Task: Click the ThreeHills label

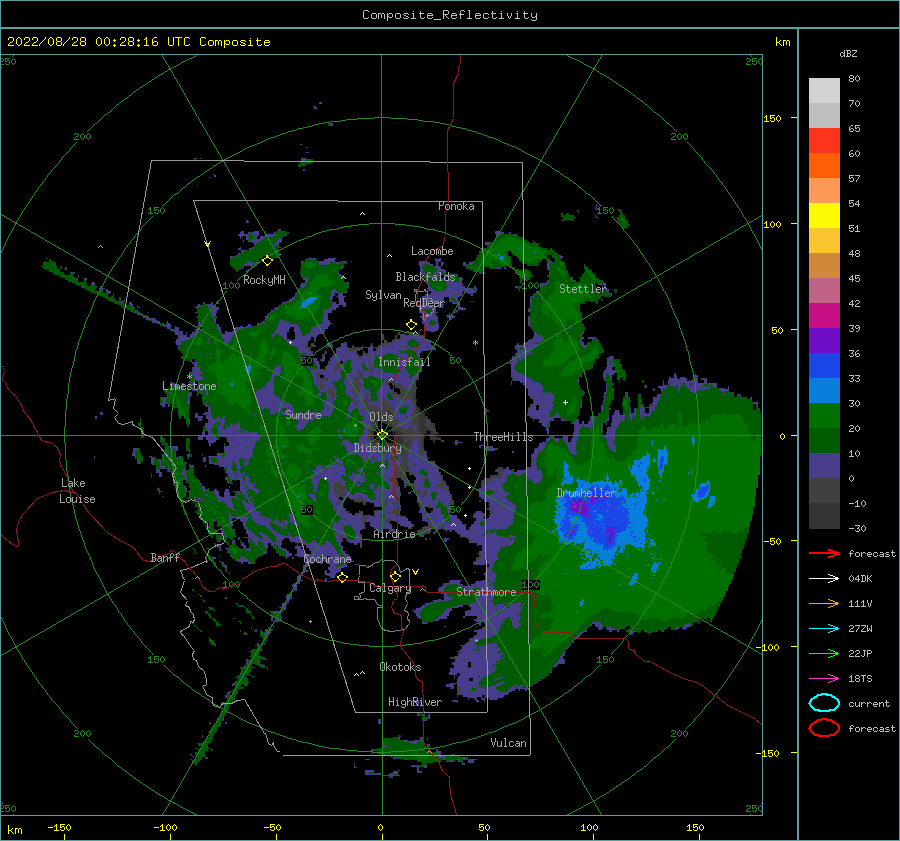Action: pos(503,437)
